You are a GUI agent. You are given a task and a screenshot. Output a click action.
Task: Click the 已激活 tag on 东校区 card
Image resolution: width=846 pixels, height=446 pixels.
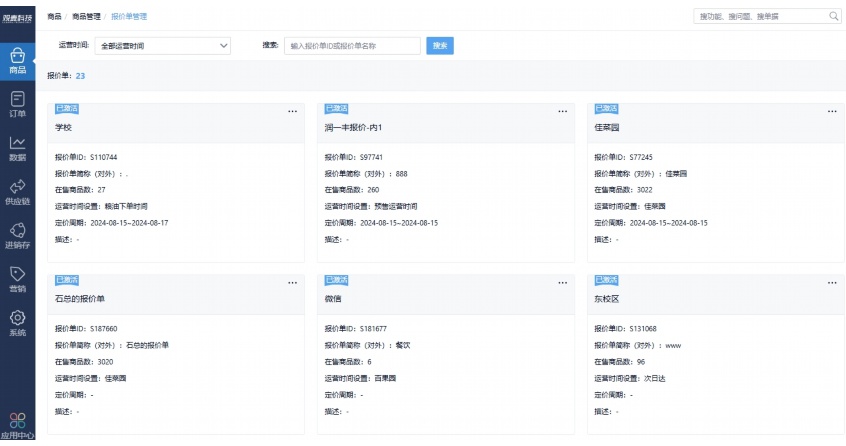(x=606, y=280)
